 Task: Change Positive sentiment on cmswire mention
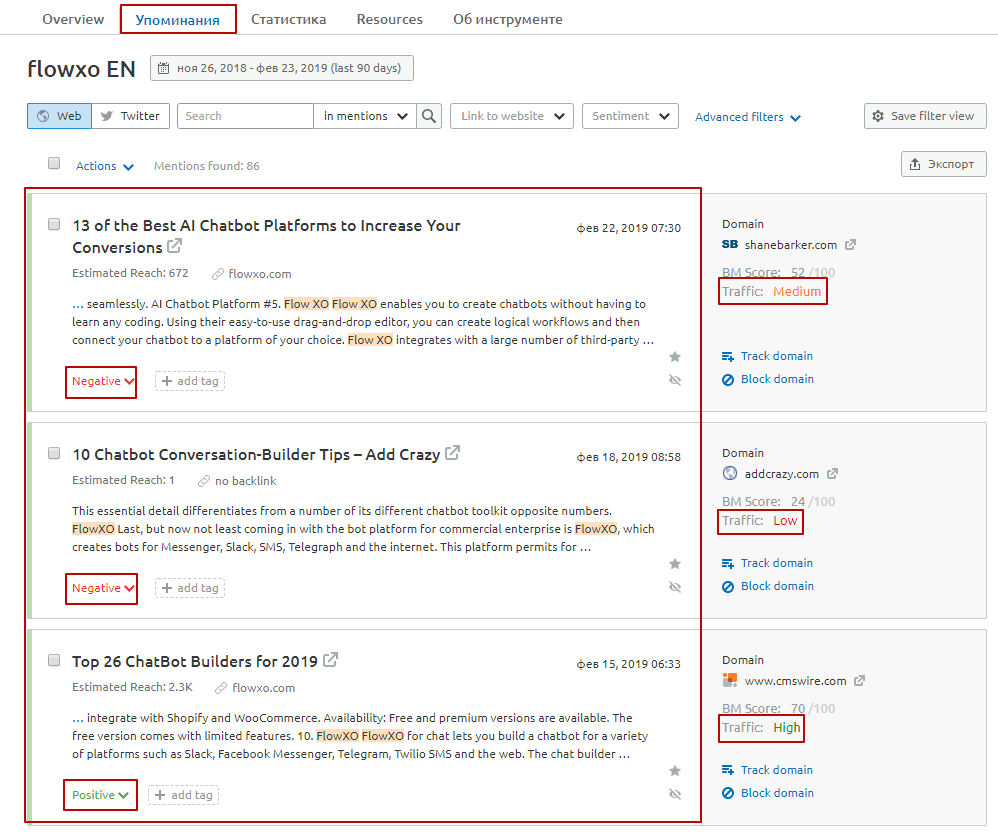click(x=100, y=795)
